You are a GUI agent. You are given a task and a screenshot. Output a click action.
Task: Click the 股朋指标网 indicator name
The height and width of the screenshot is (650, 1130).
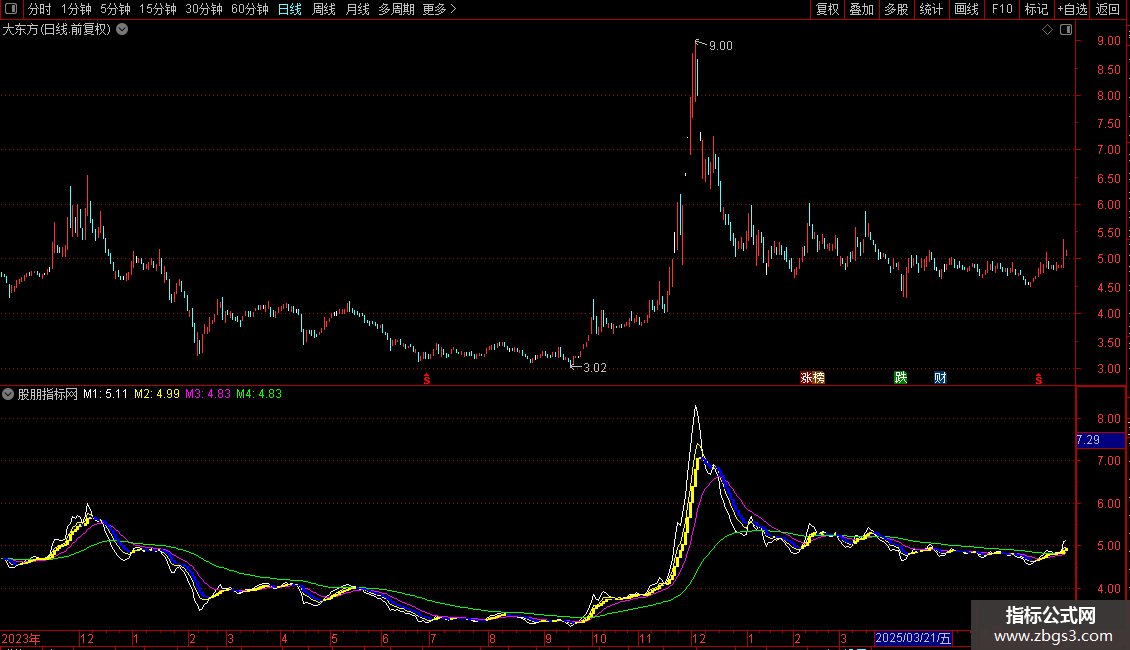(48, 394)
